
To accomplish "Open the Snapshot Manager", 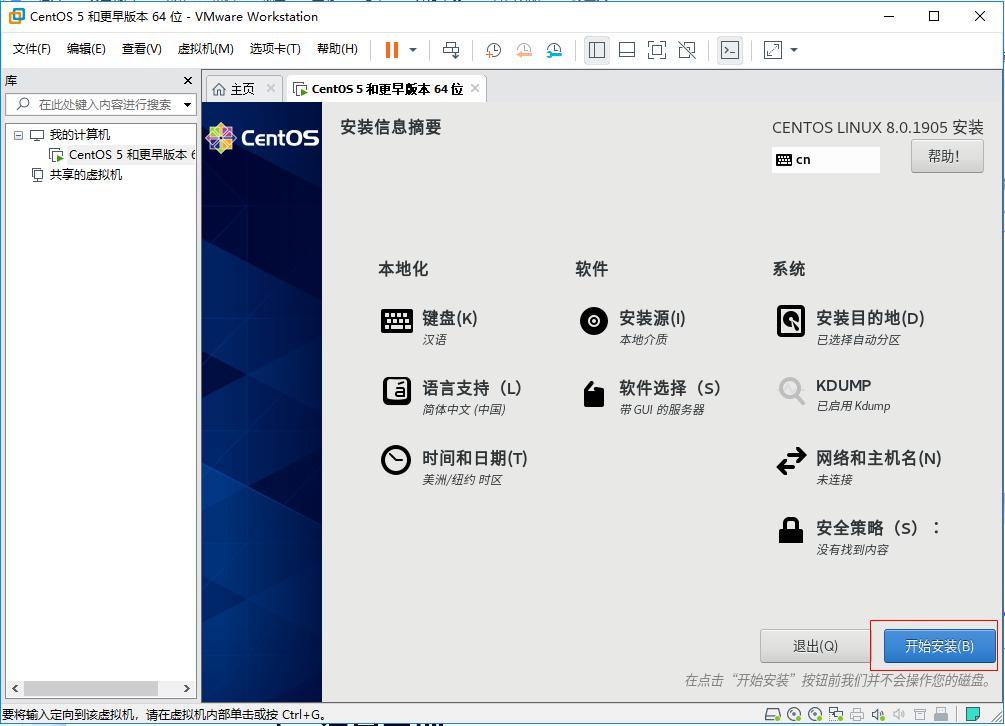I will tap(555, 50).
